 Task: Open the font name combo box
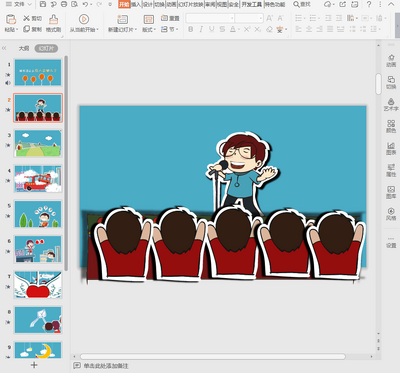click(x=210, y=18)
